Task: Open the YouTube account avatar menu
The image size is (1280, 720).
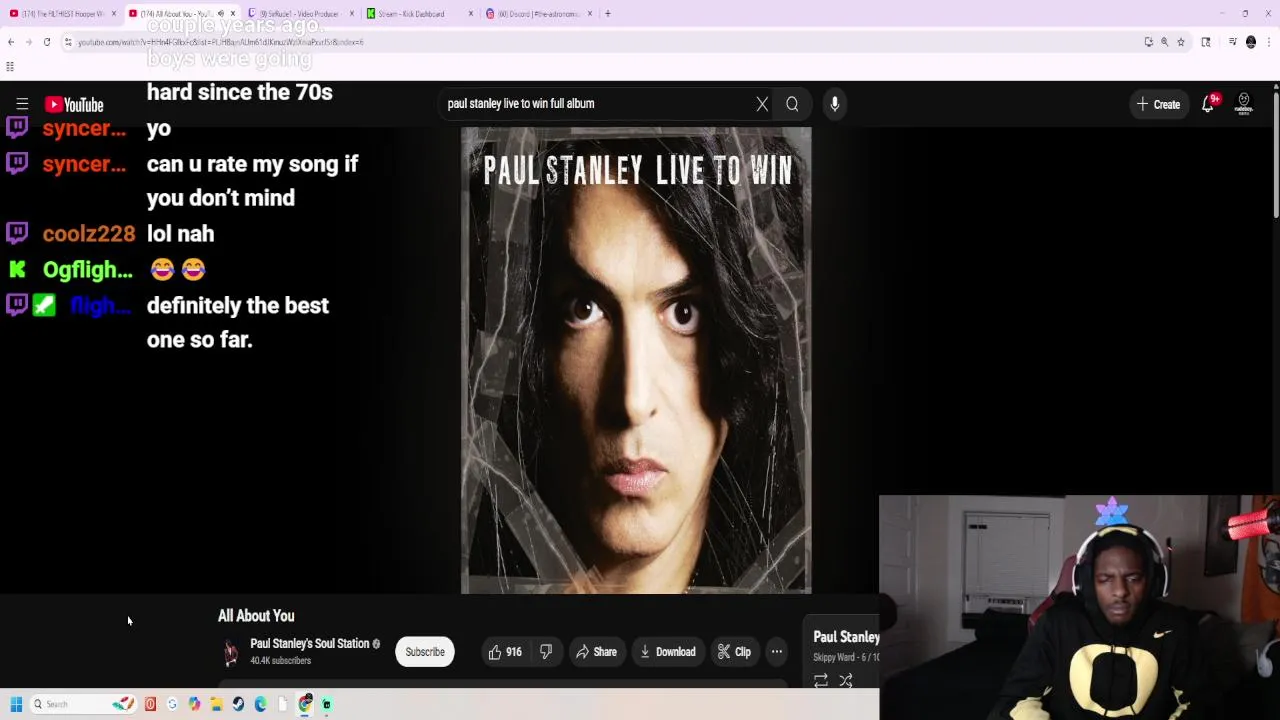Action: (x=1243, y=104)
